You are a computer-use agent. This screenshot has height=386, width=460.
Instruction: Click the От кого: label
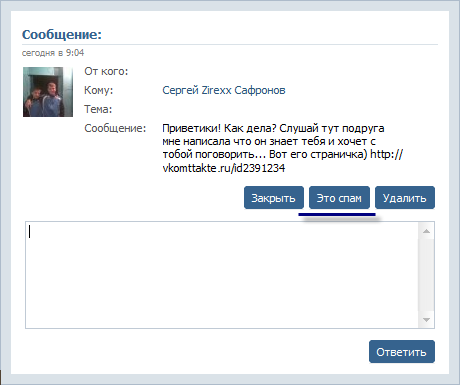[x=106, y=71]
